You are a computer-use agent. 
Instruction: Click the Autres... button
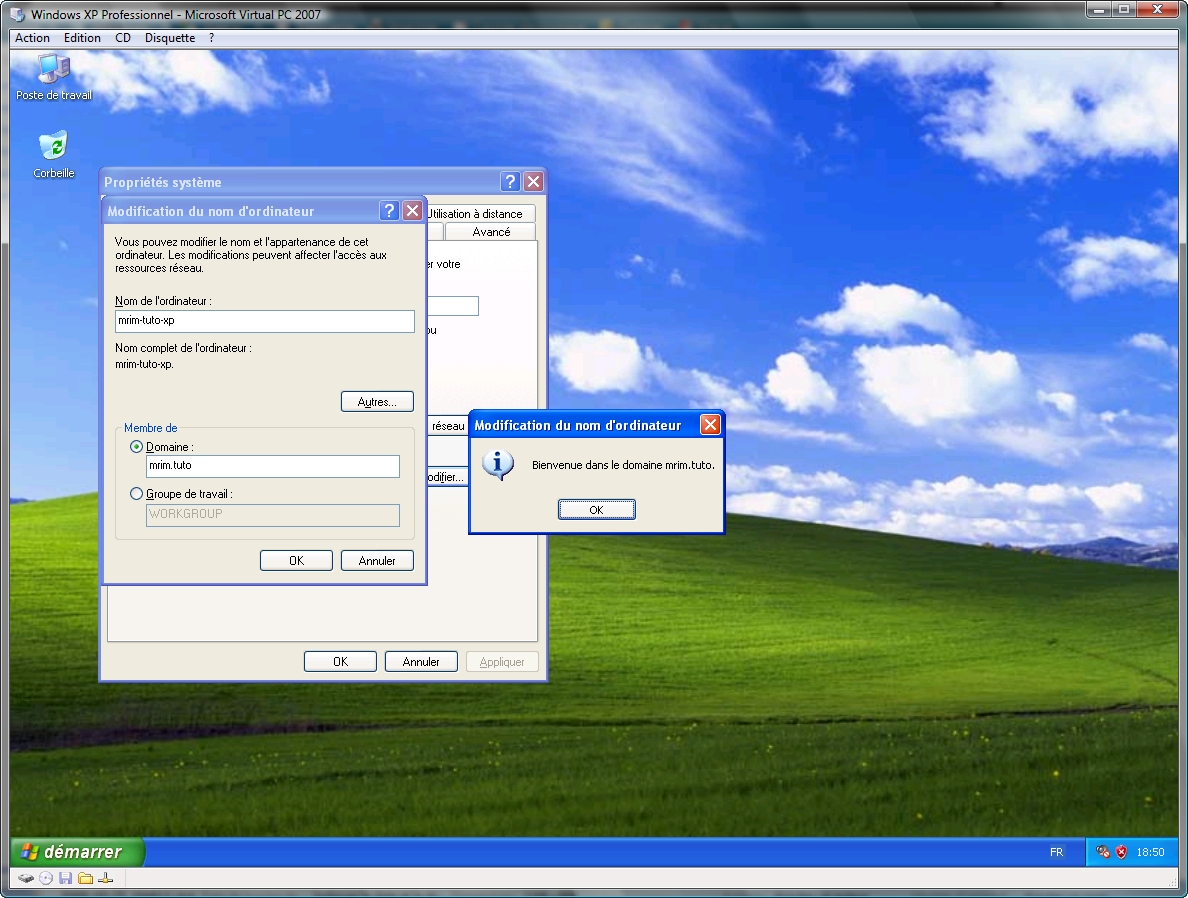pyautogui.click(x=377, y=402)
